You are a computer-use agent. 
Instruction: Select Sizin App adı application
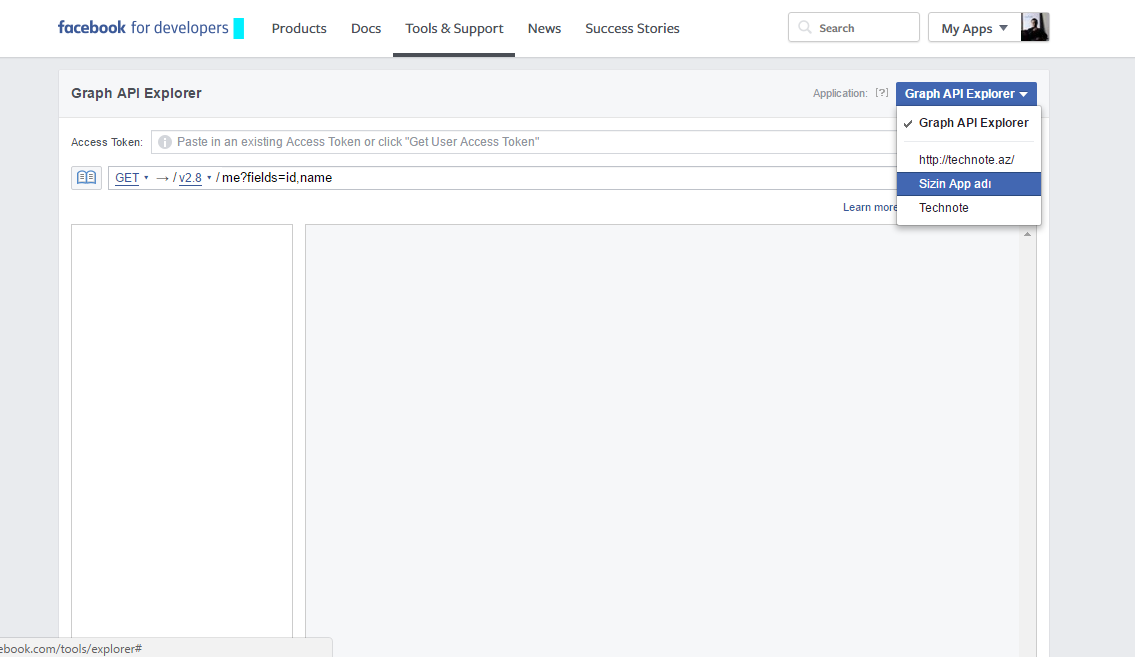click(x=955, y=184)
